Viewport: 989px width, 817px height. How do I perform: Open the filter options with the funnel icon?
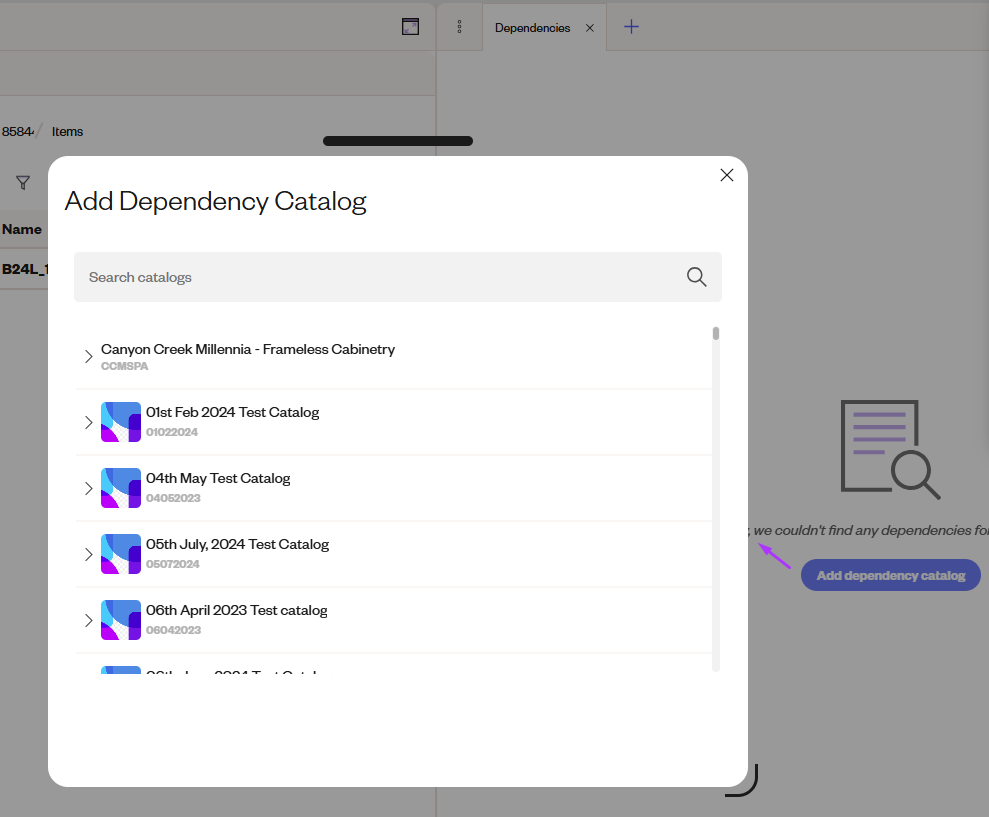coord(22,182)
